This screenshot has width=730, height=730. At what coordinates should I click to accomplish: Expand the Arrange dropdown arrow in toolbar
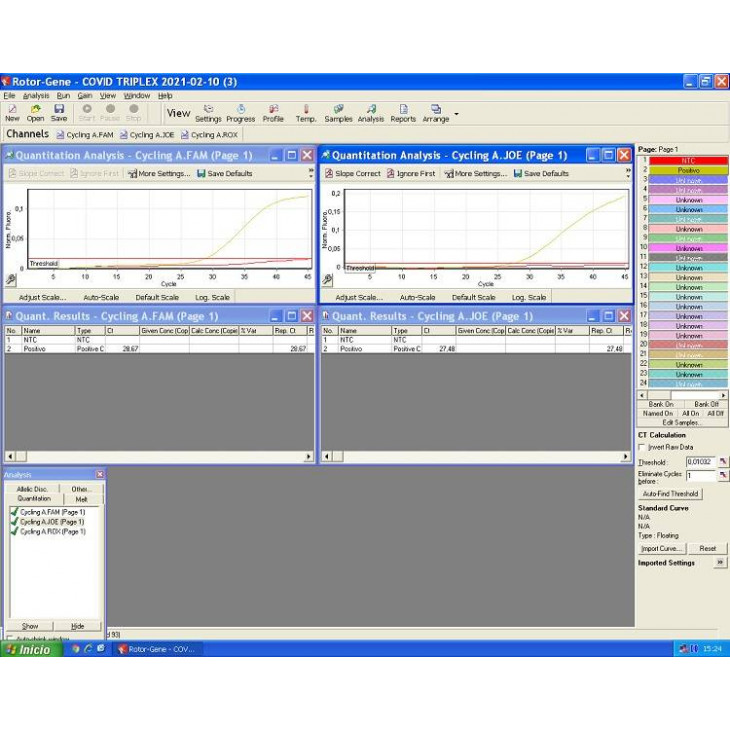(x=456, y=114)
